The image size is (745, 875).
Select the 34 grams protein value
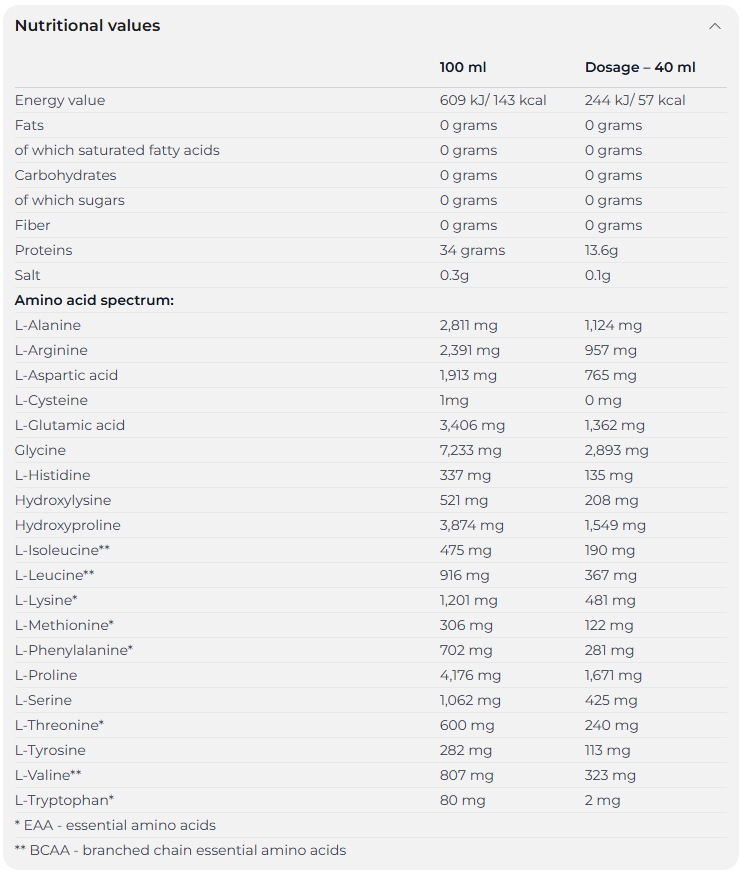pyautogui.click(x=472, y=250)
